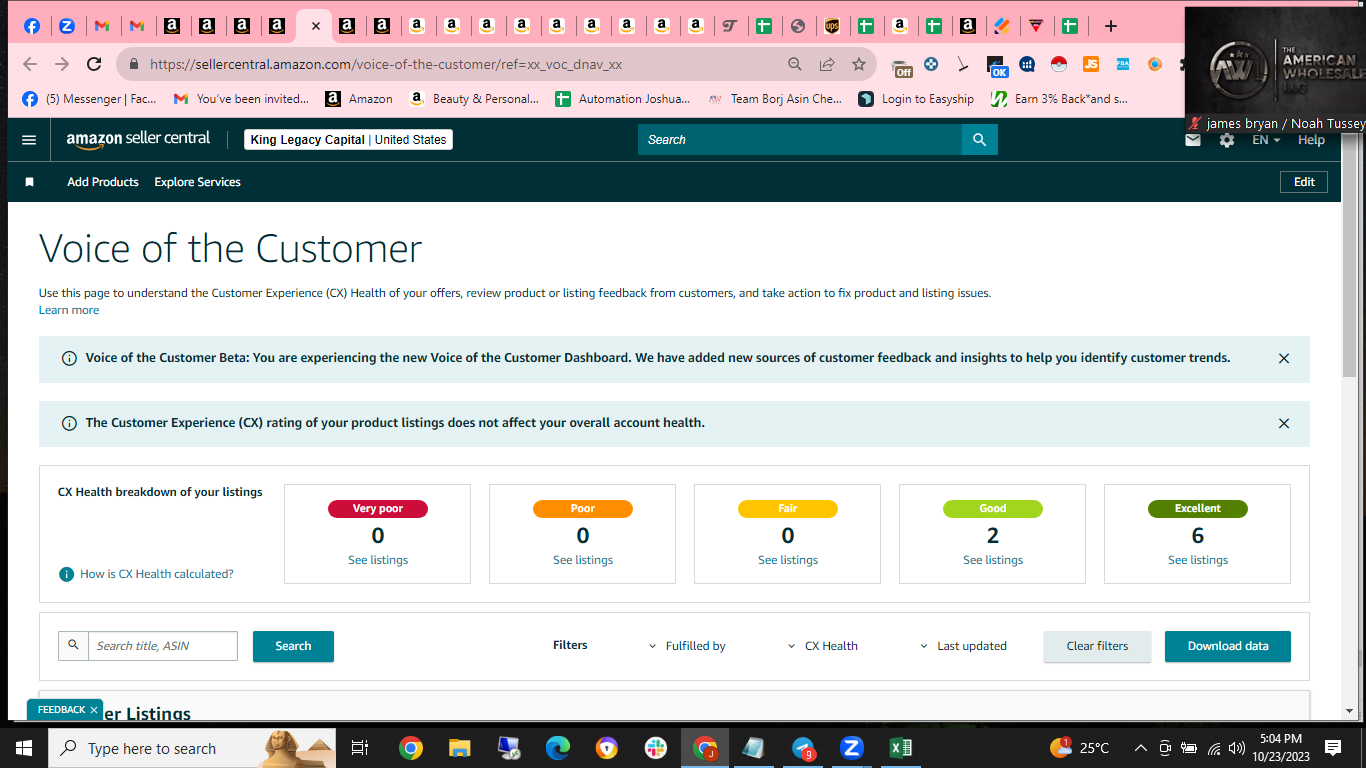Open the zoom magnifier in the address bar

pyautogui.click(x=795, y=64)
